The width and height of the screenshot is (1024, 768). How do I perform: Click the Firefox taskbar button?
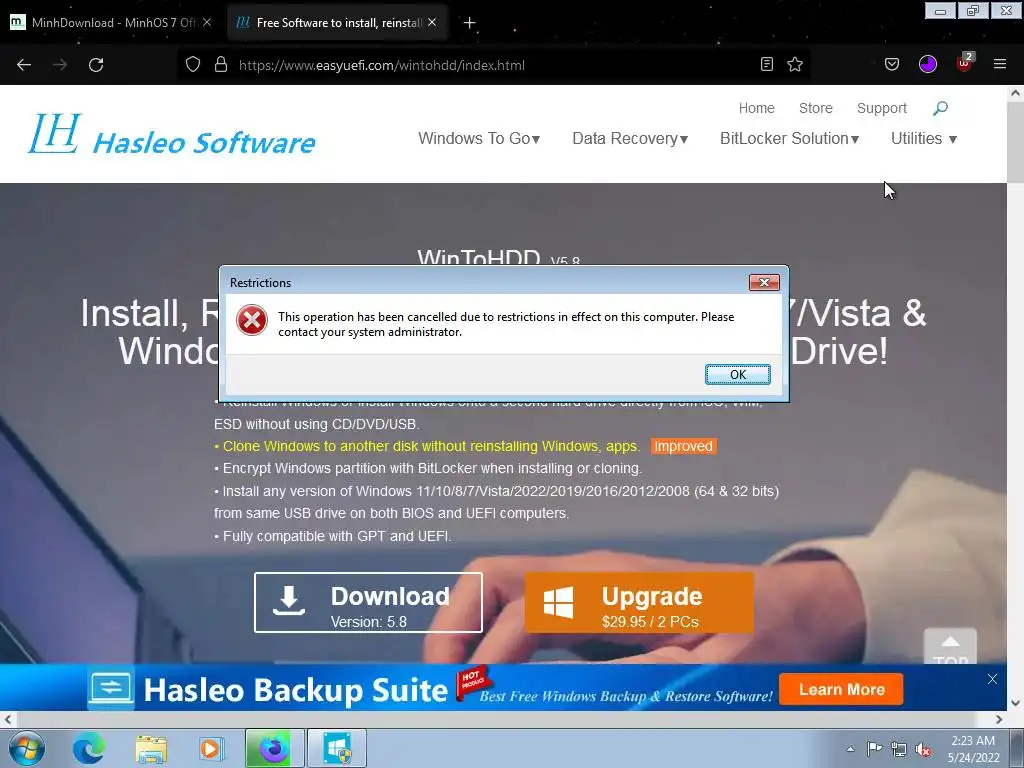pyautogui.click(x=274, y=749)
